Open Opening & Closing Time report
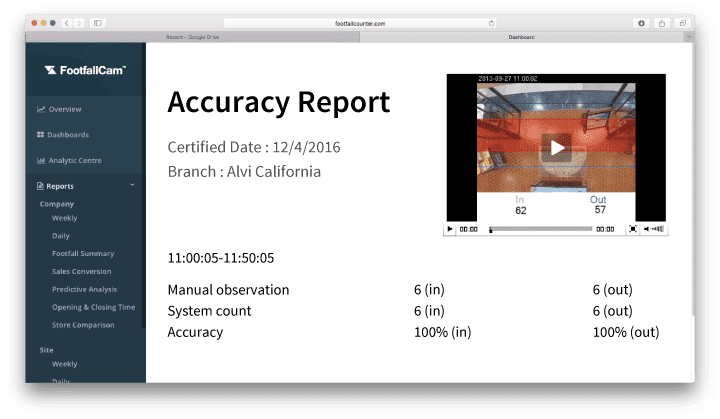 coord(93,307)
